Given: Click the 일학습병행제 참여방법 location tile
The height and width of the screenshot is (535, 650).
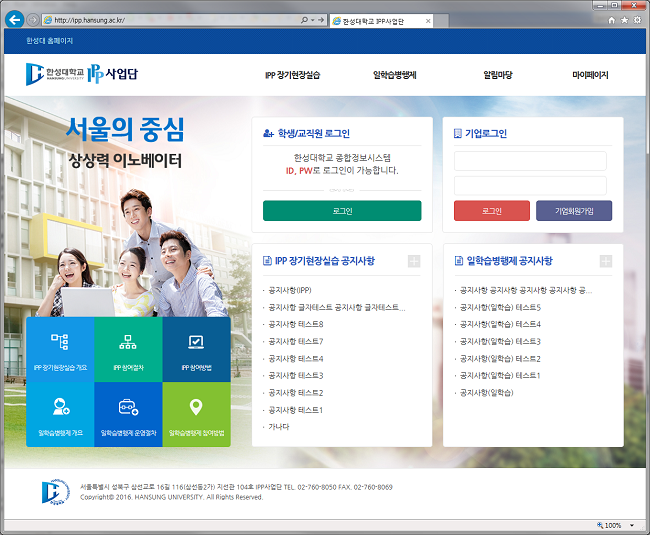Looking at the screenshot, I should pyautogui.click(x=196, y=414).
